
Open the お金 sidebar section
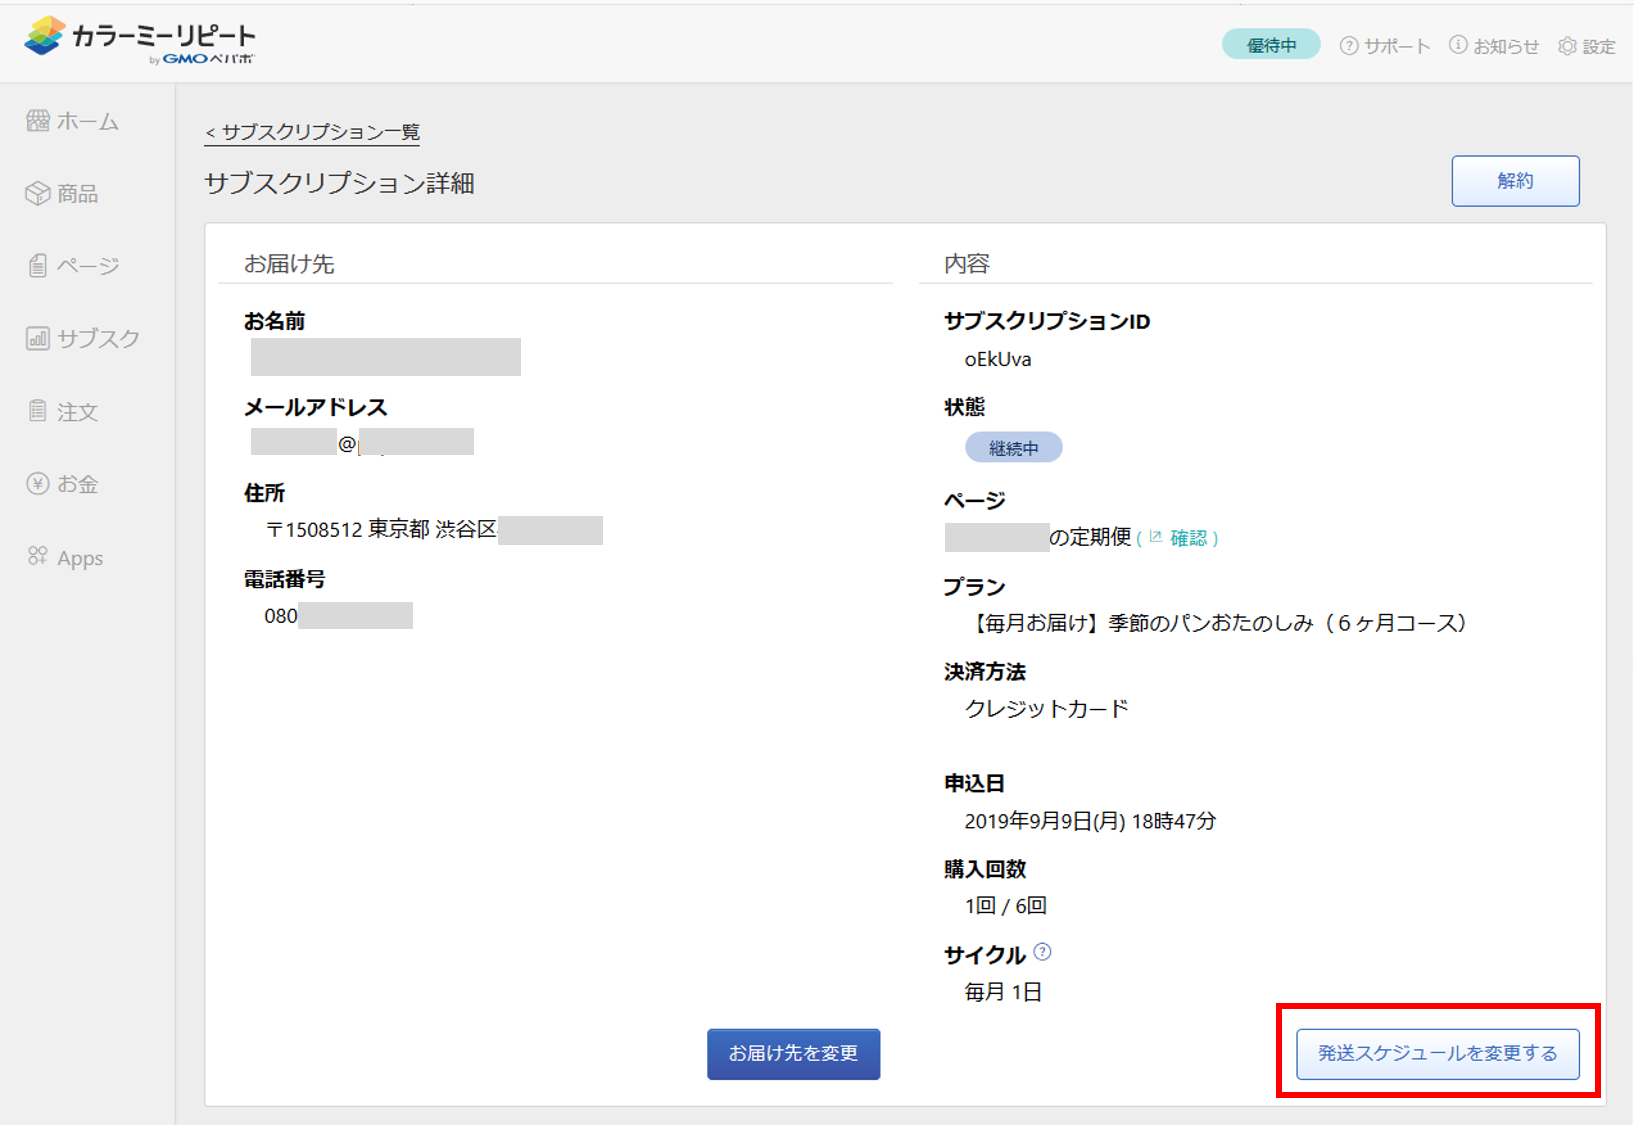[62, 484]
